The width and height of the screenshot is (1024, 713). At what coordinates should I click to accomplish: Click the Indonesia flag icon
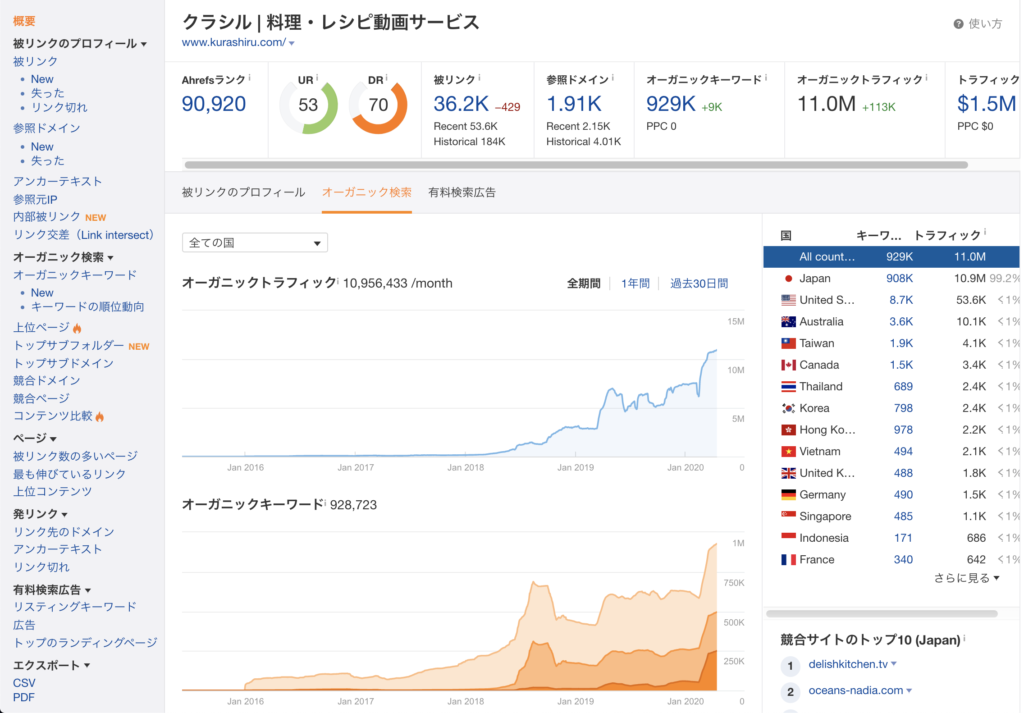(x=788, y=537)
